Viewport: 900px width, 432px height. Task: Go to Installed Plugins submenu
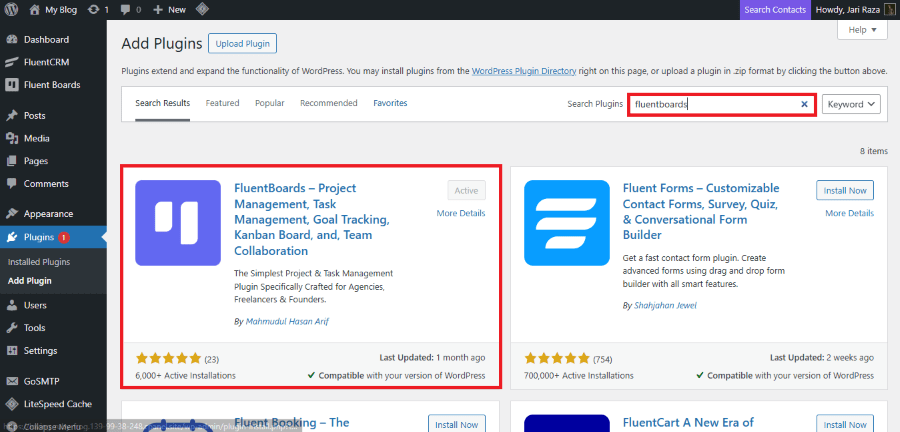click(39, 262)
